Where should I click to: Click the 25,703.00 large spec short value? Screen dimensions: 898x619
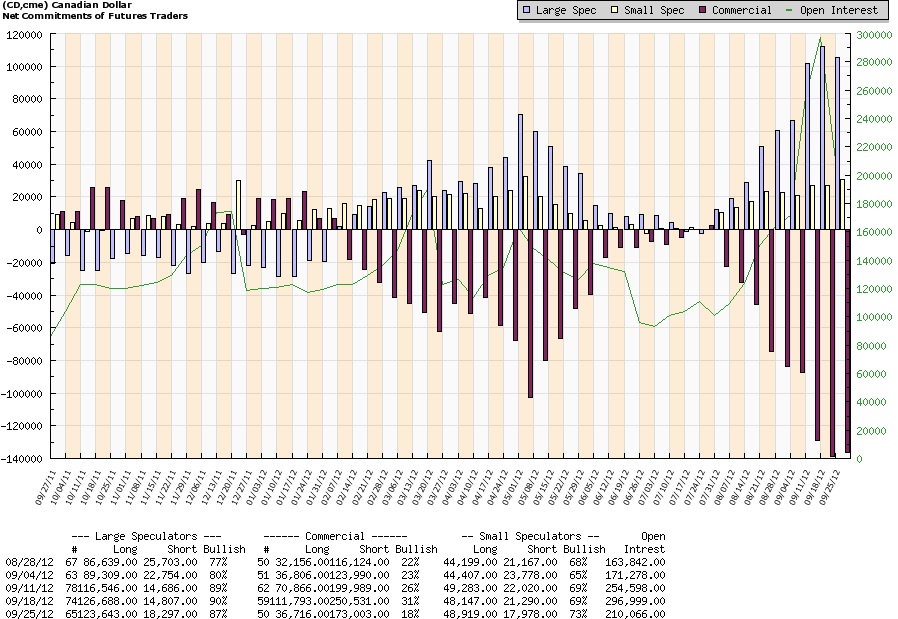pyautogui.click(x=170, y=562)
